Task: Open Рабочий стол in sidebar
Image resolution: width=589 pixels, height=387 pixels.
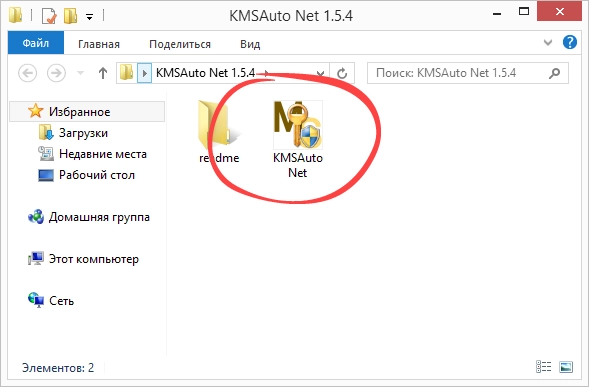Action: click(97, 175)
